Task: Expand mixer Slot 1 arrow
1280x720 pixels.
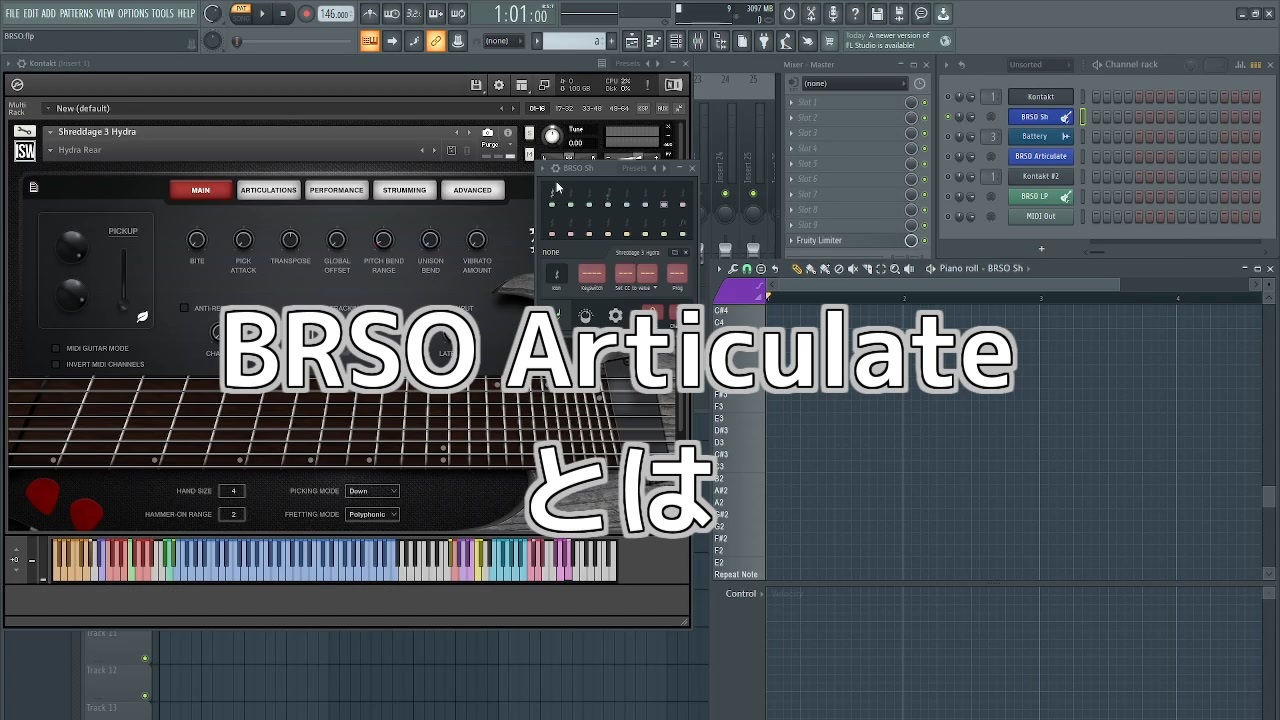Action: (x=791, y=102)
